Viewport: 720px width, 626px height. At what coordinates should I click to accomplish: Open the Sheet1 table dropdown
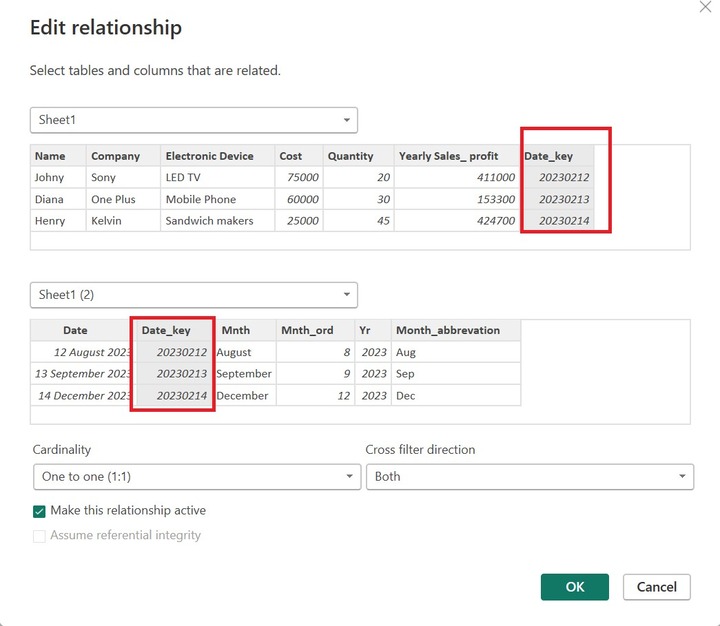194,120
